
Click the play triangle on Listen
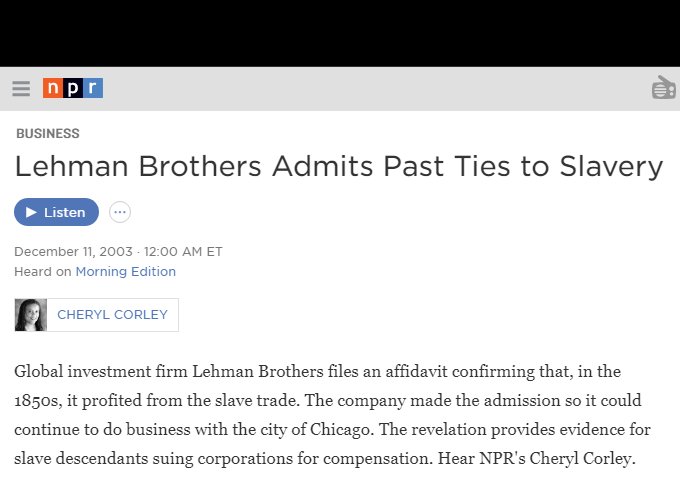click(x=31, y=212)
